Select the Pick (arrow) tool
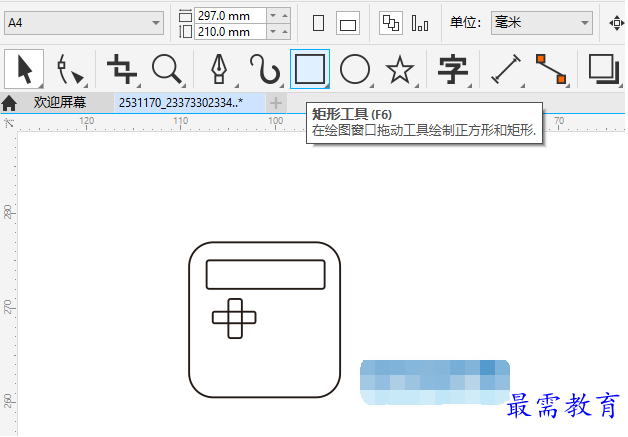This screenshot has width=628, height=437. point(24,69)
